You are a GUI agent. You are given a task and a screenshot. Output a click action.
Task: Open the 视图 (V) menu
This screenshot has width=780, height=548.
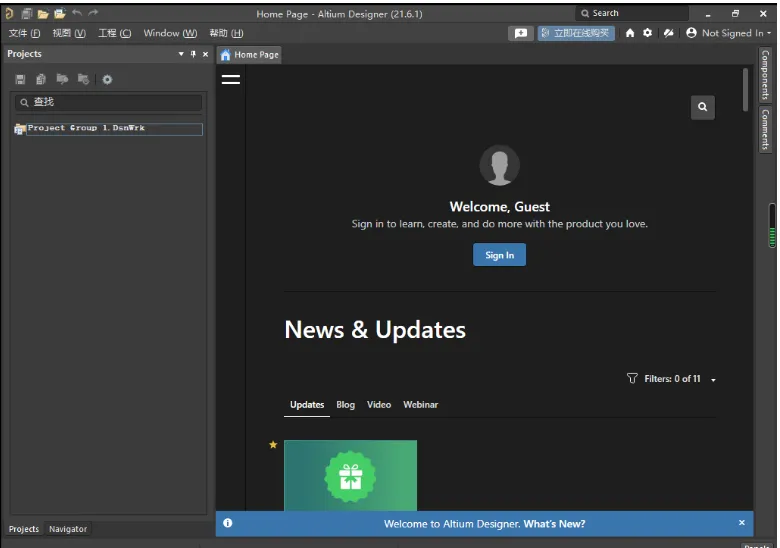click(x=69, y=33)
